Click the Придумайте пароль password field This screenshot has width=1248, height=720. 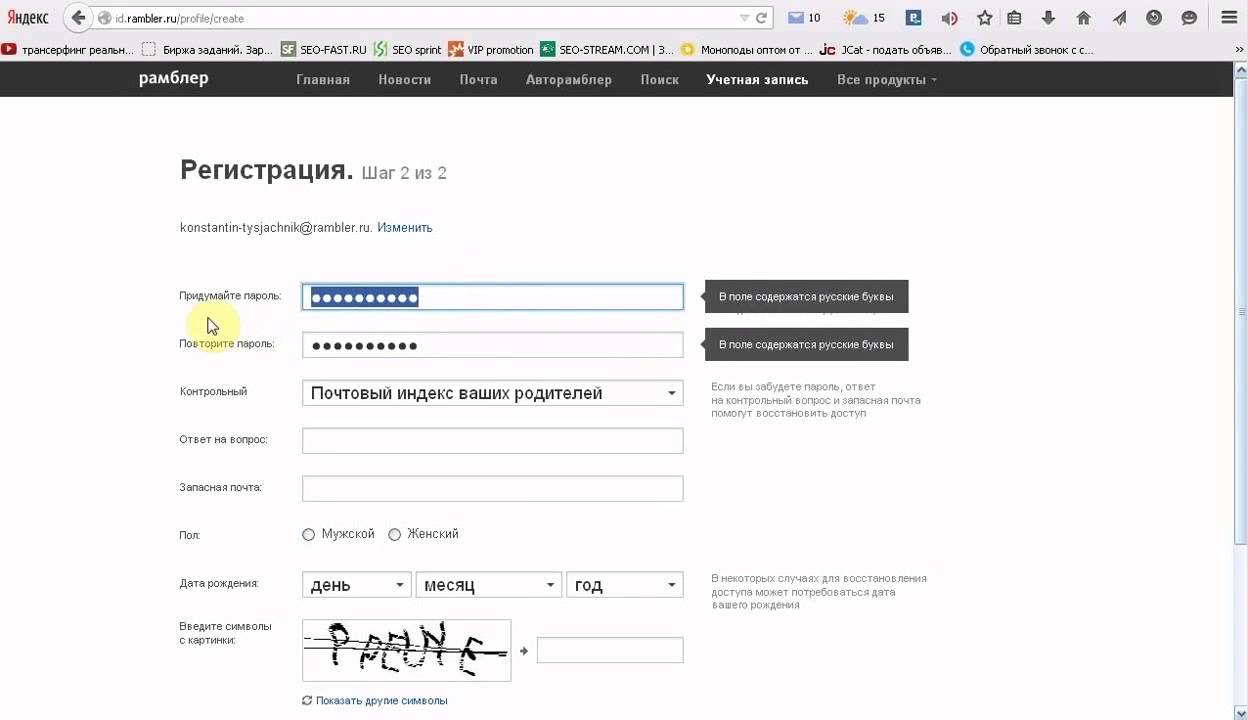tap(493, 297)
